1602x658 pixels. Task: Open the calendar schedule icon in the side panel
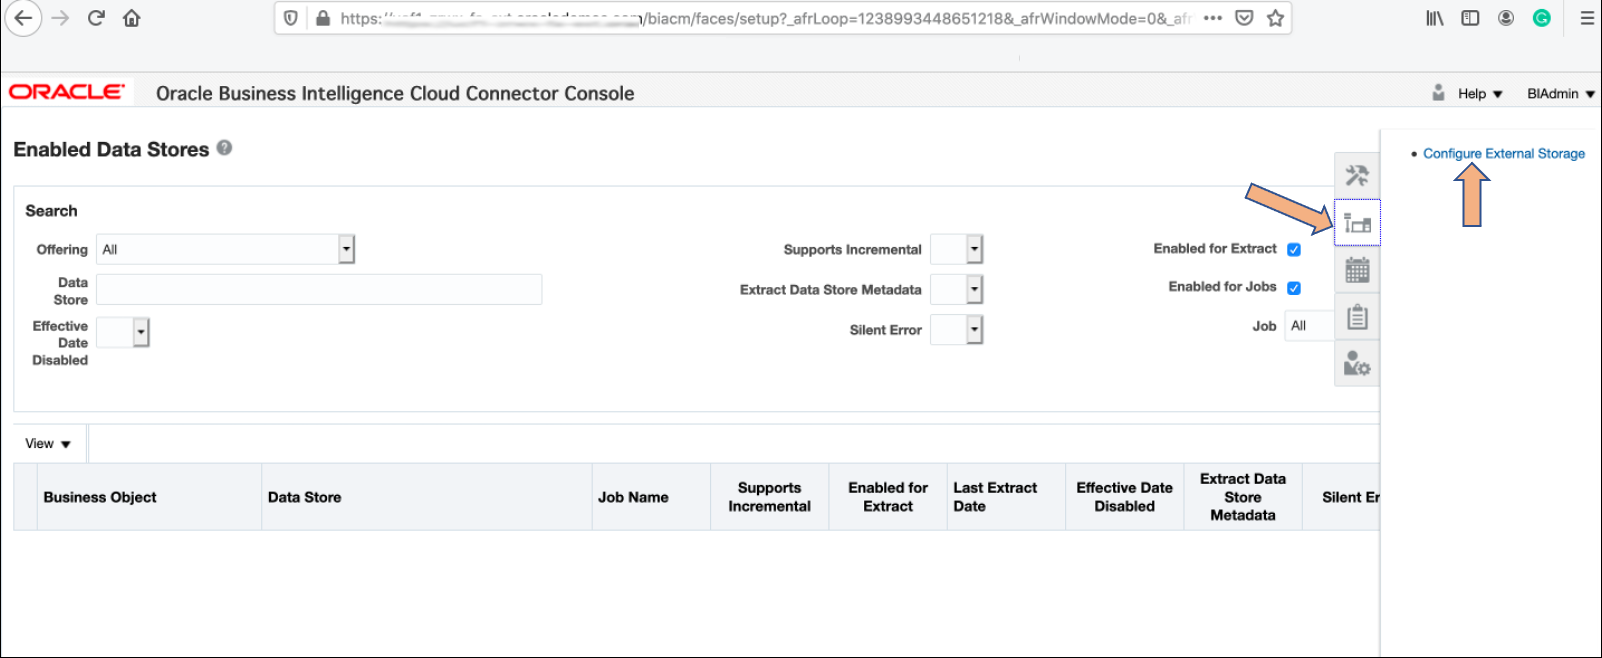(1357, 269)
